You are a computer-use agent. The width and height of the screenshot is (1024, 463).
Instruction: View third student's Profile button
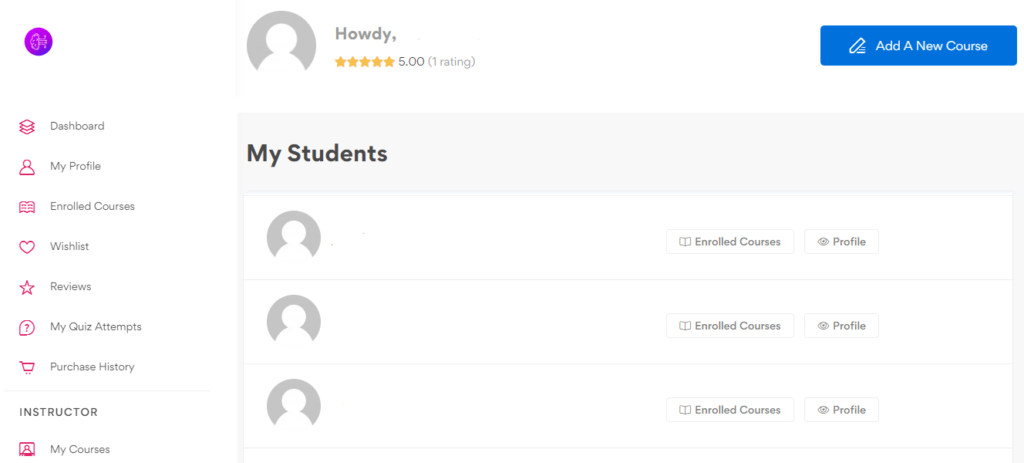click(841, 410)
